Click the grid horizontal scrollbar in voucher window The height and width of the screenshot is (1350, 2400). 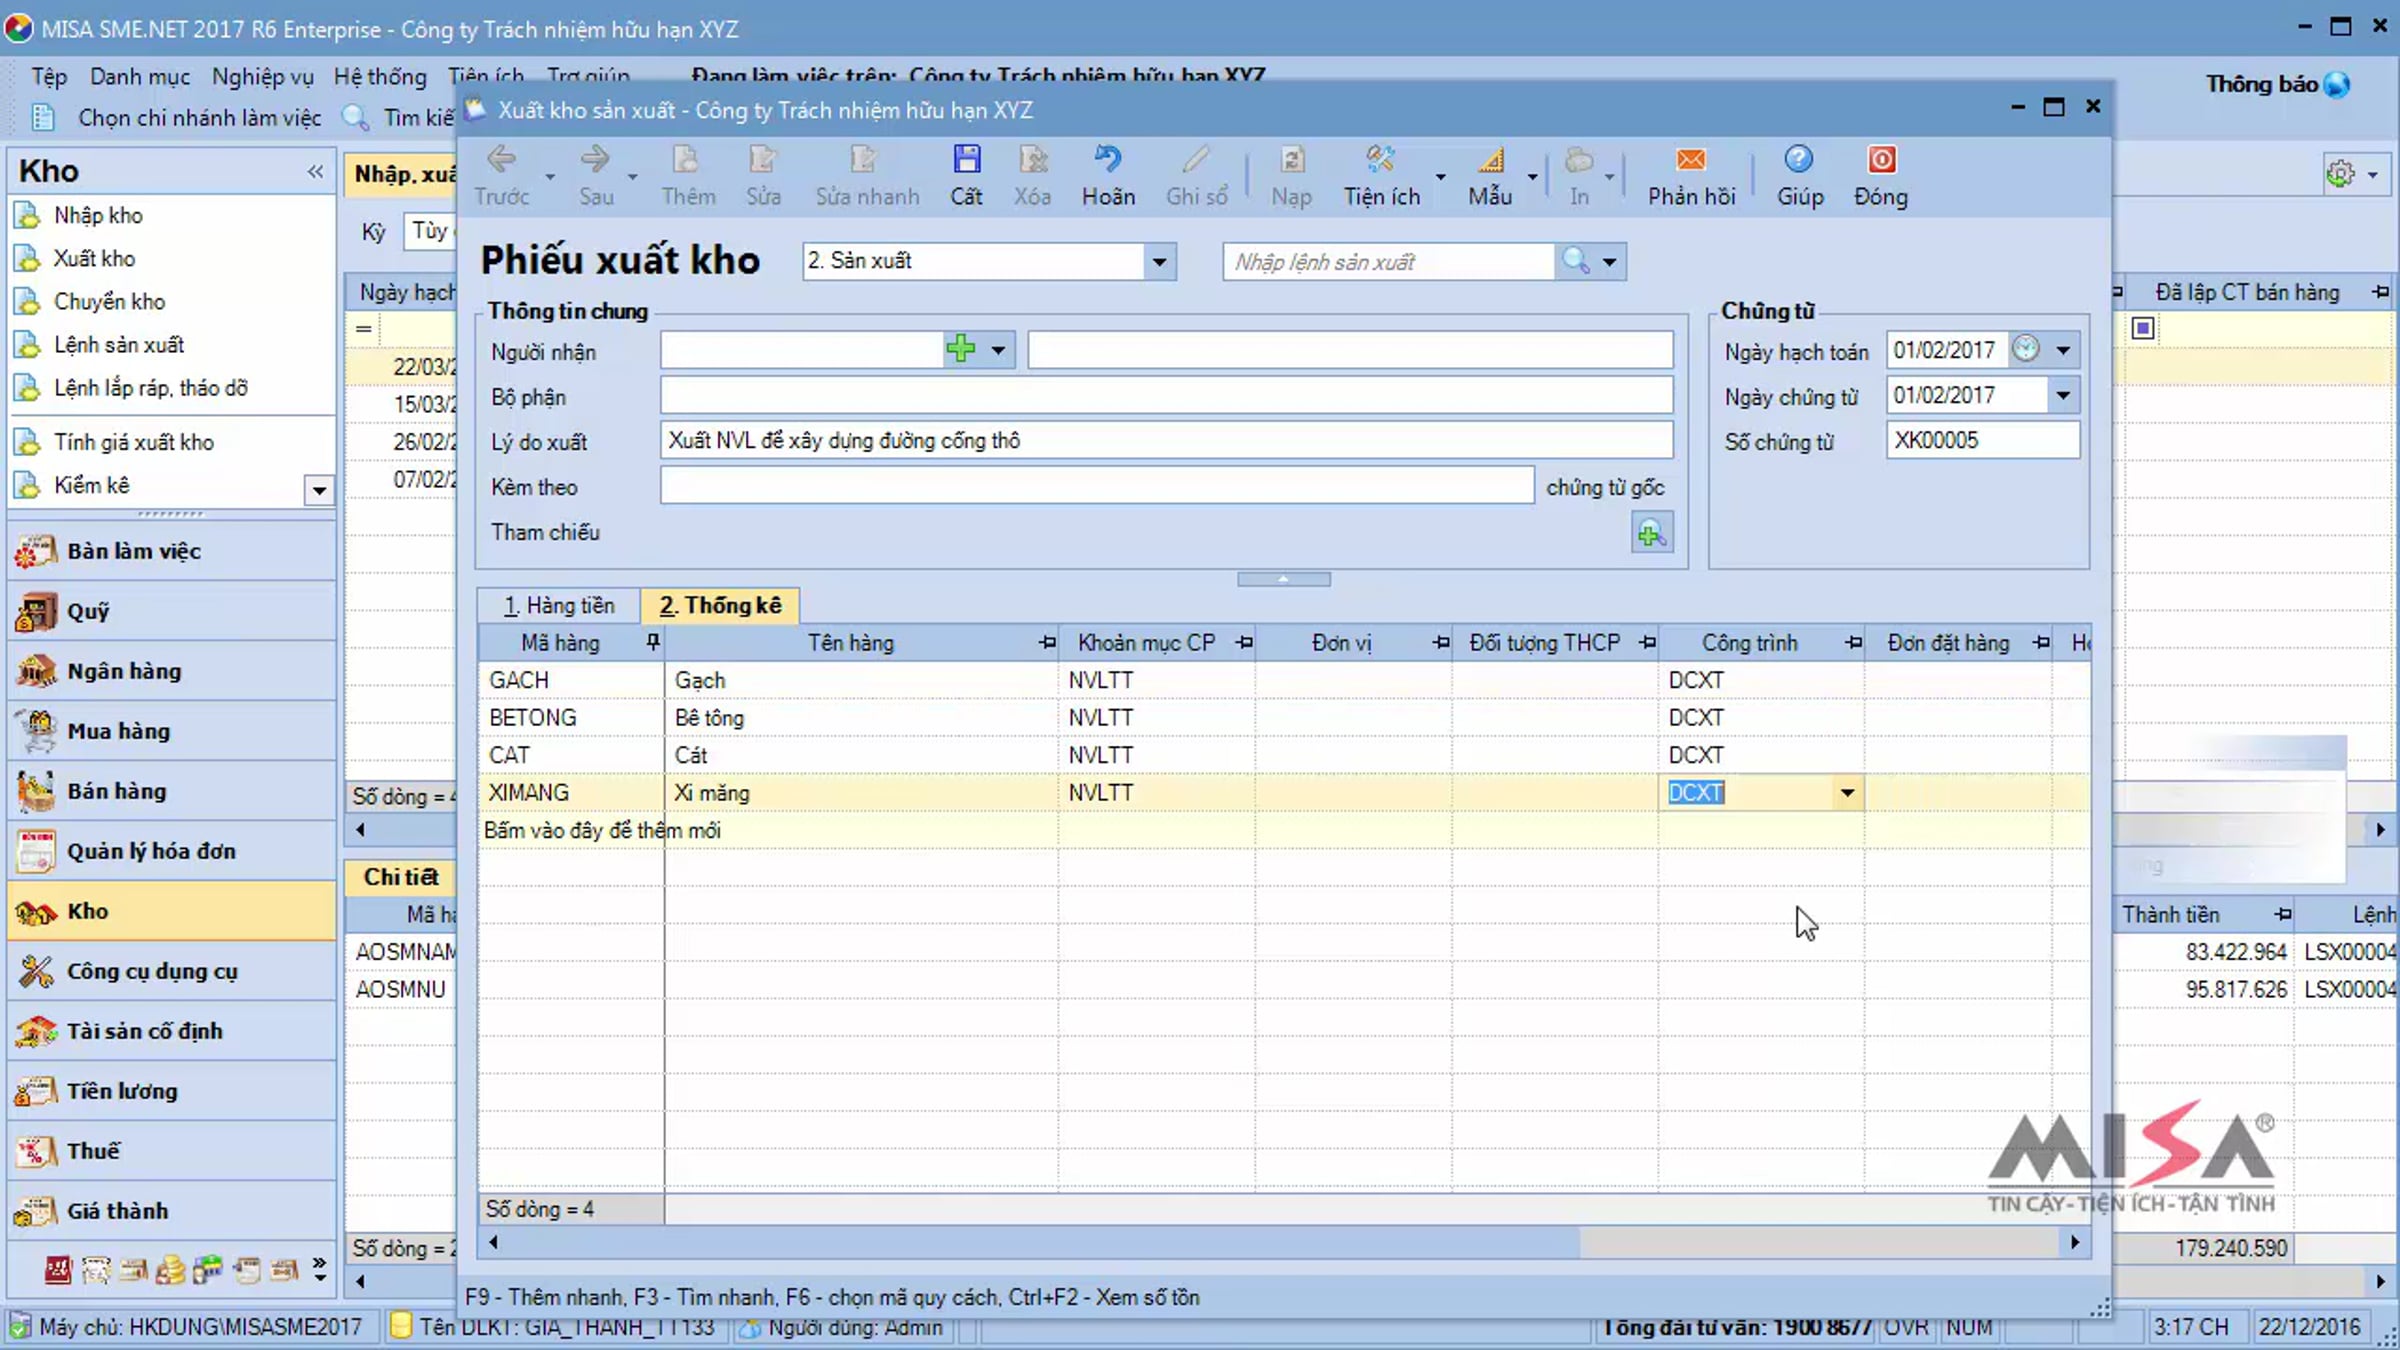click(x=1284, y=1242)
